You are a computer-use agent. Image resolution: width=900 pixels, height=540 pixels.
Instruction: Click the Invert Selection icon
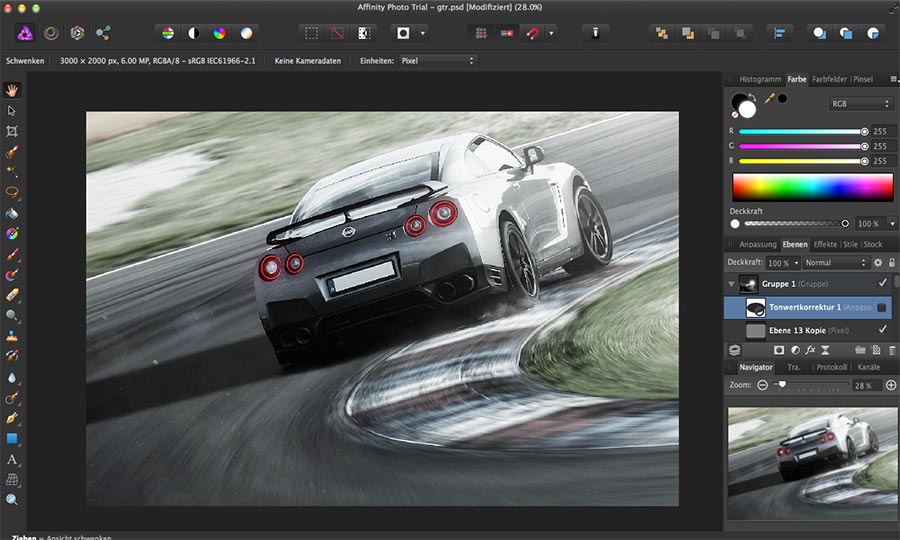364,33
